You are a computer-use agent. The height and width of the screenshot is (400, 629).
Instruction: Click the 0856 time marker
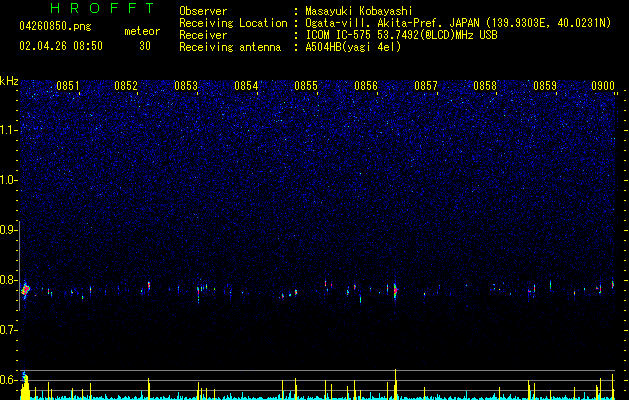pos(366,86)
